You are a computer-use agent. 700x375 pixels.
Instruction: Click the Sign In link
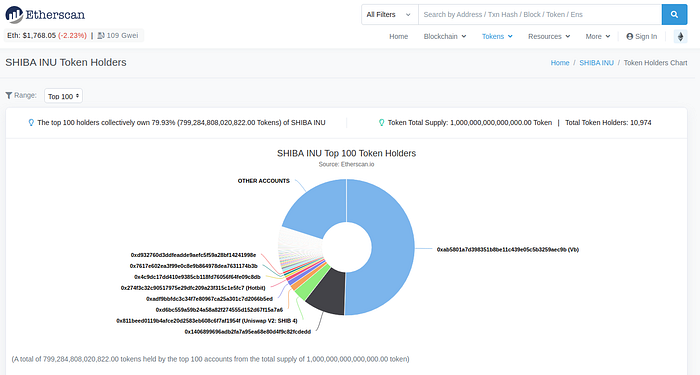point(642,36)
